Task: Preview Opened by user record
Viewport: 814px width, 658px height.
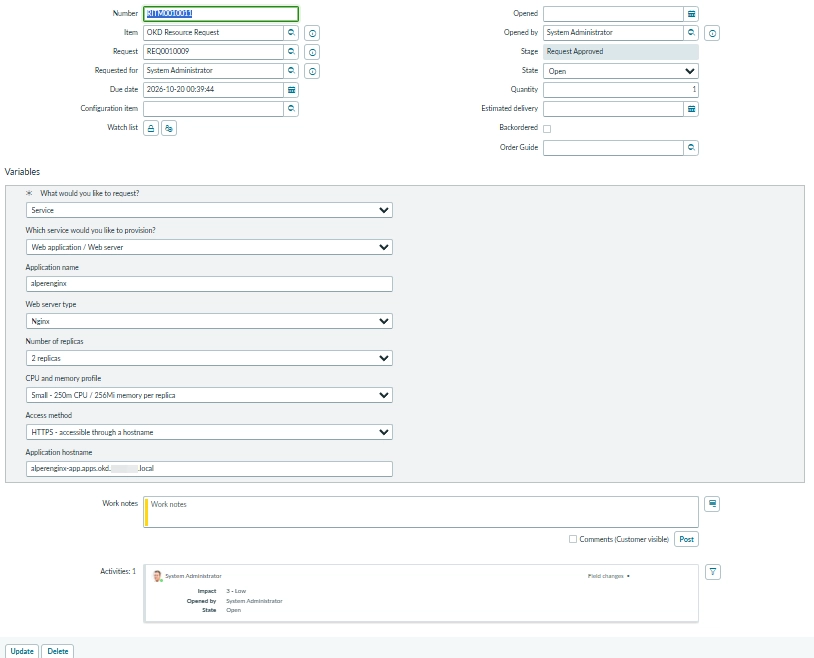Action: point(712,33)
